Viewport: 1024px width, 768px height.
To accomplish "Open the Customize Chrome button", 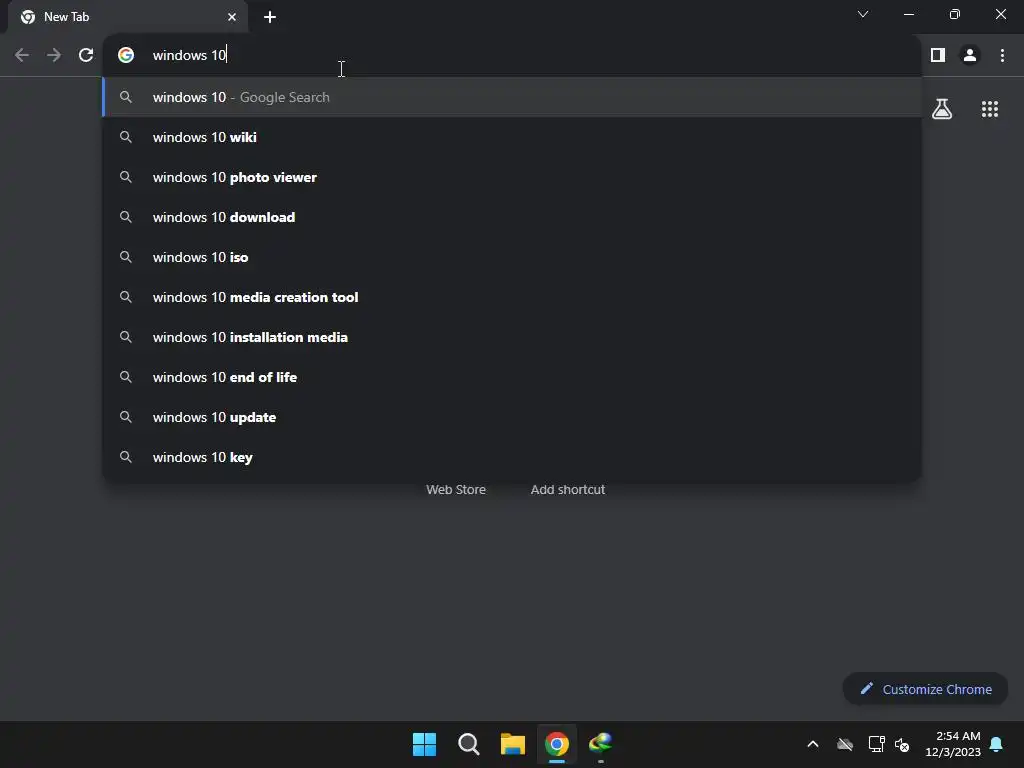I will coord(925,689).
